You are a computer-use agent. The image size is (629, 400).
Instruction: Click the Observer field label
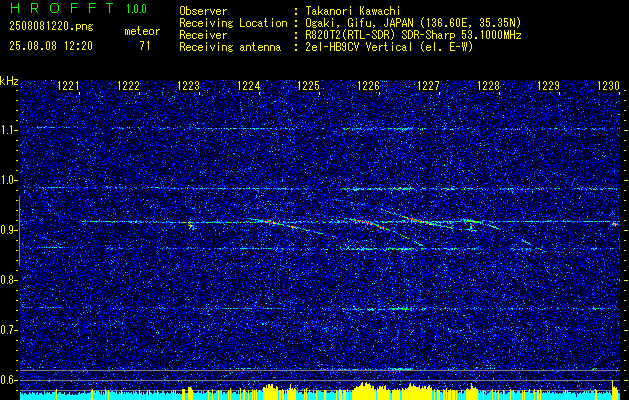pos(203,11)
